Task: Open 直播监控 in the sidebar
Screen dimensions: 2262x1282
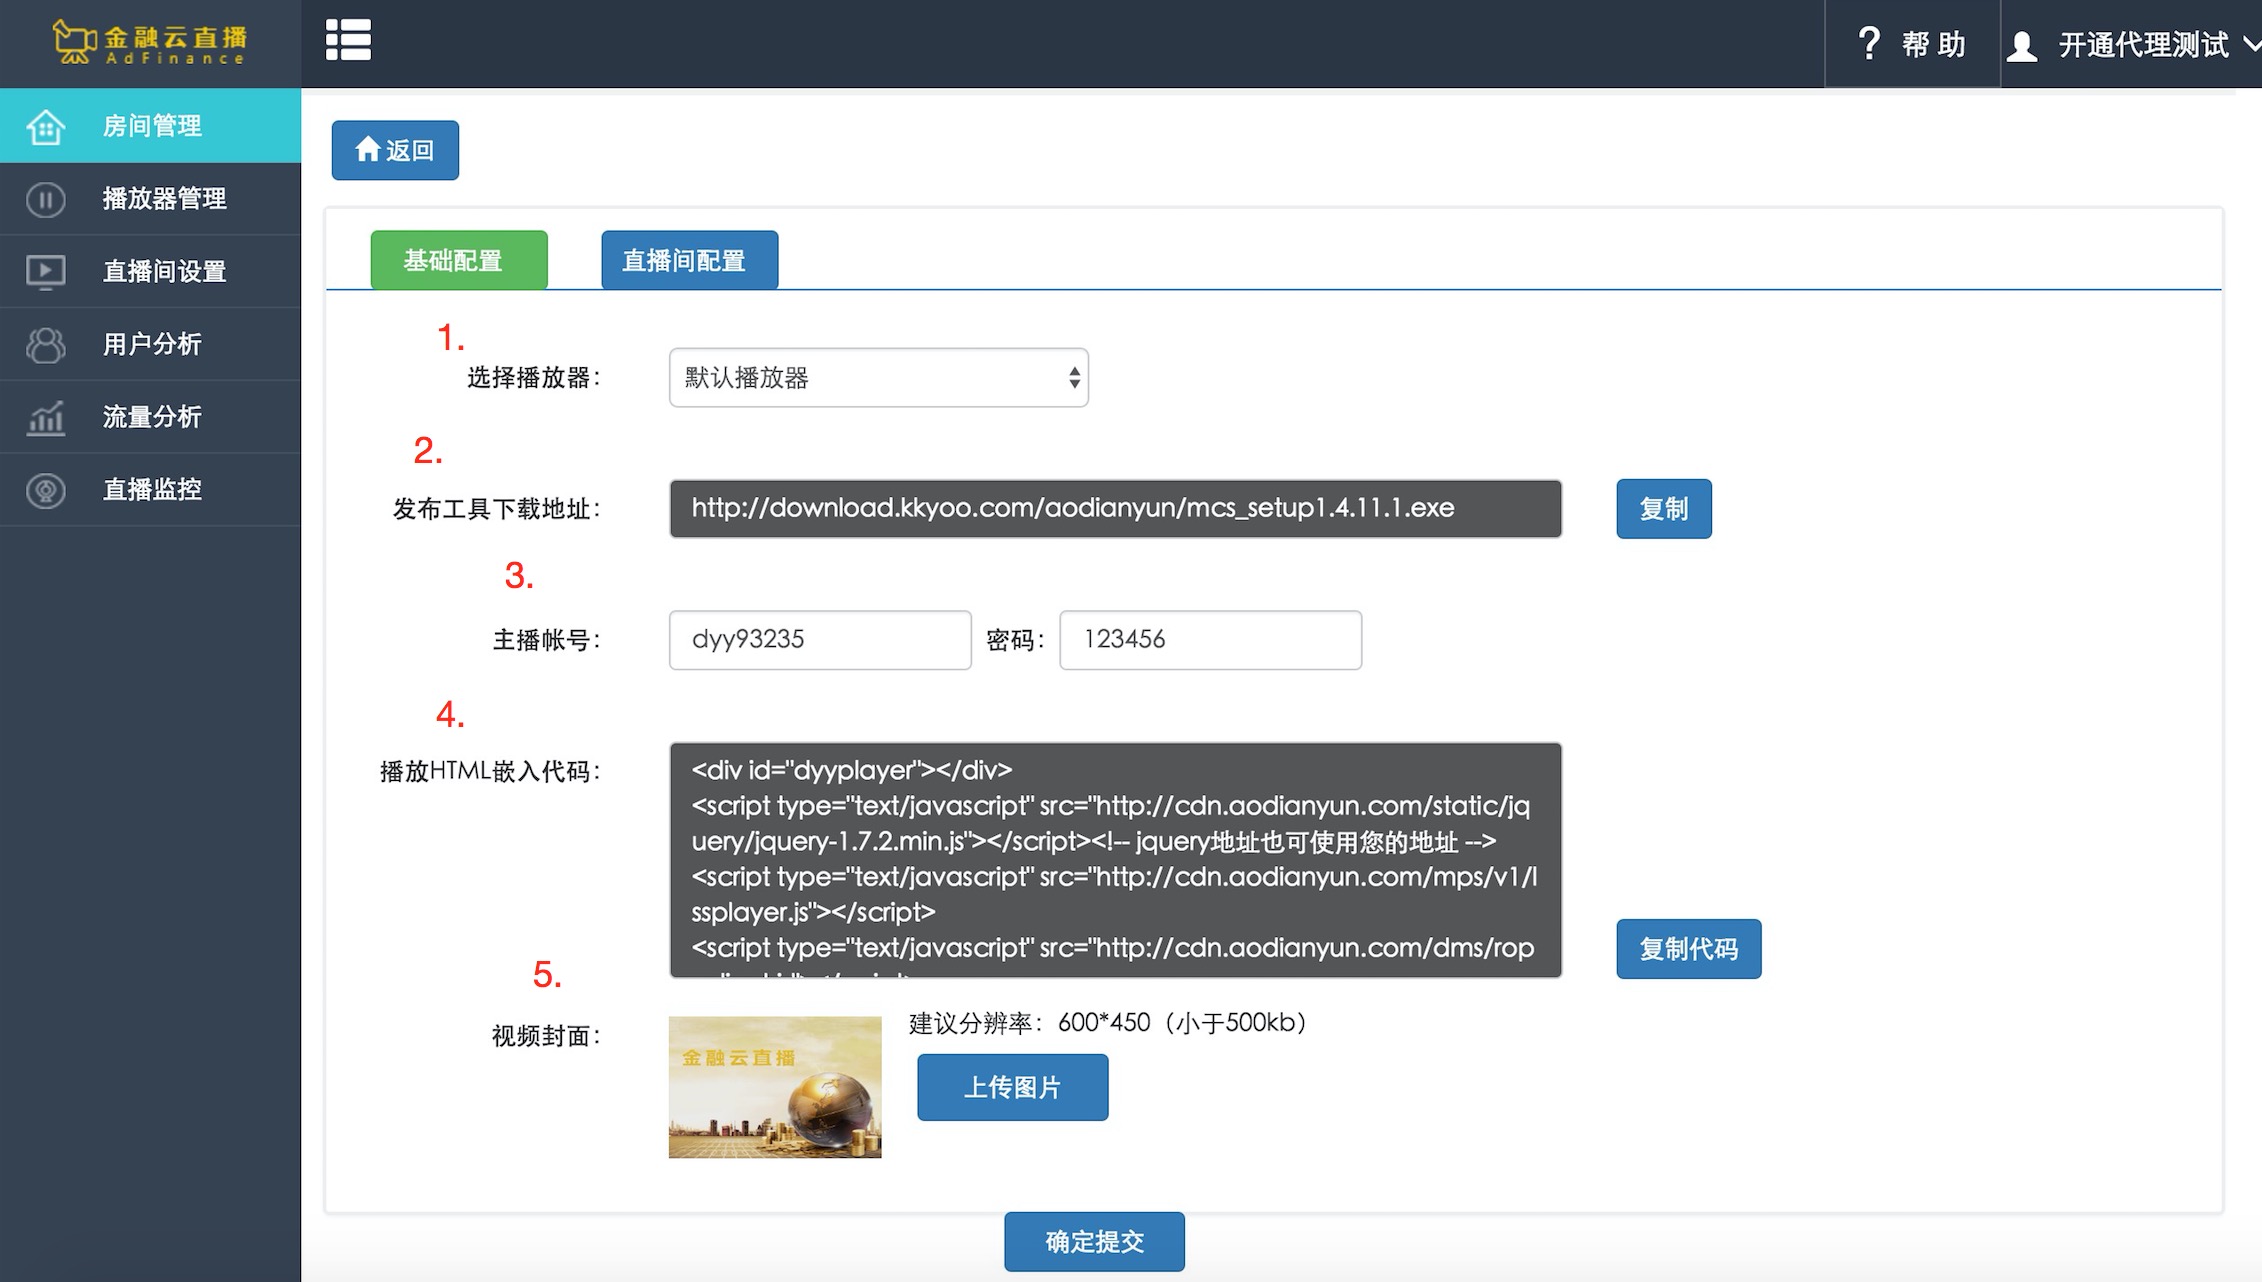Action: pyautogui.click(x=150, y=489)
